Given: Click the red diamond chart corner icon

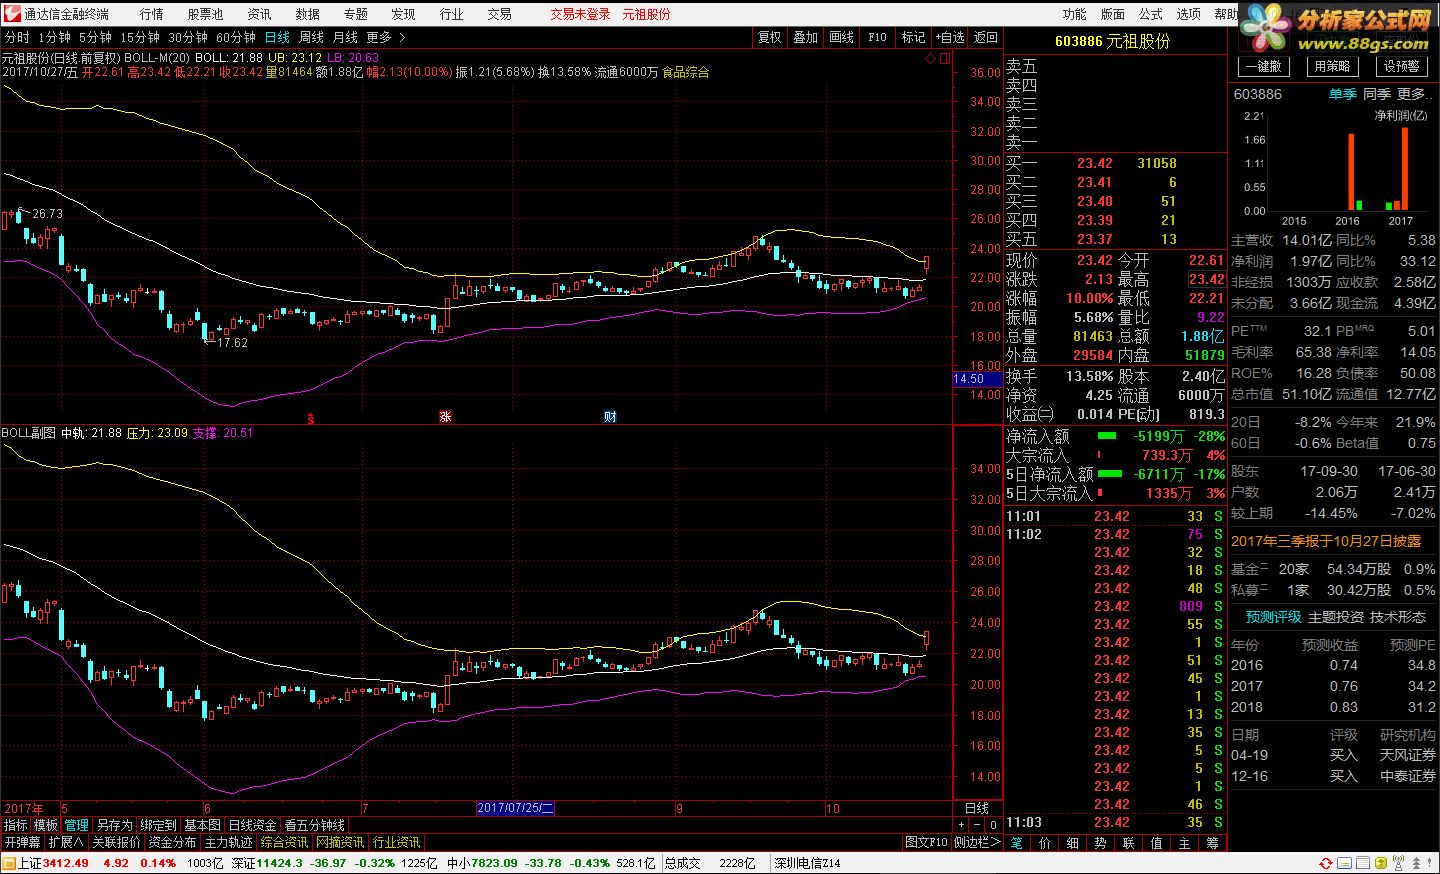Looking at the screenshot, I should pos(930,59).
